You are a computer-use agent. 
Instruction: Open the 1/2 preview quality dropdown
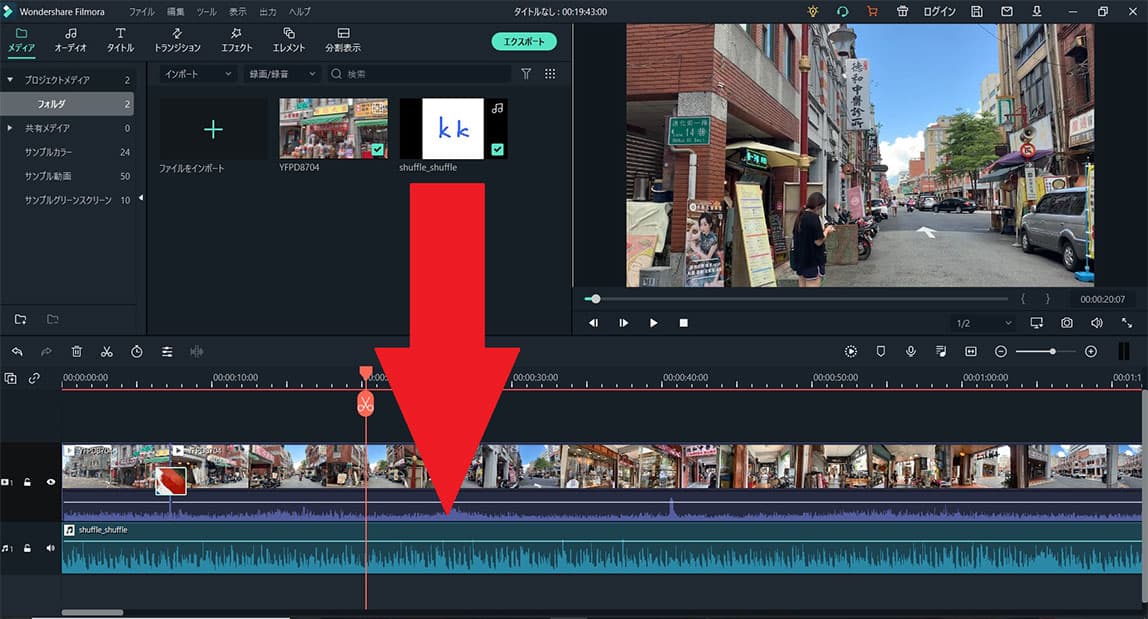(983, 323)
